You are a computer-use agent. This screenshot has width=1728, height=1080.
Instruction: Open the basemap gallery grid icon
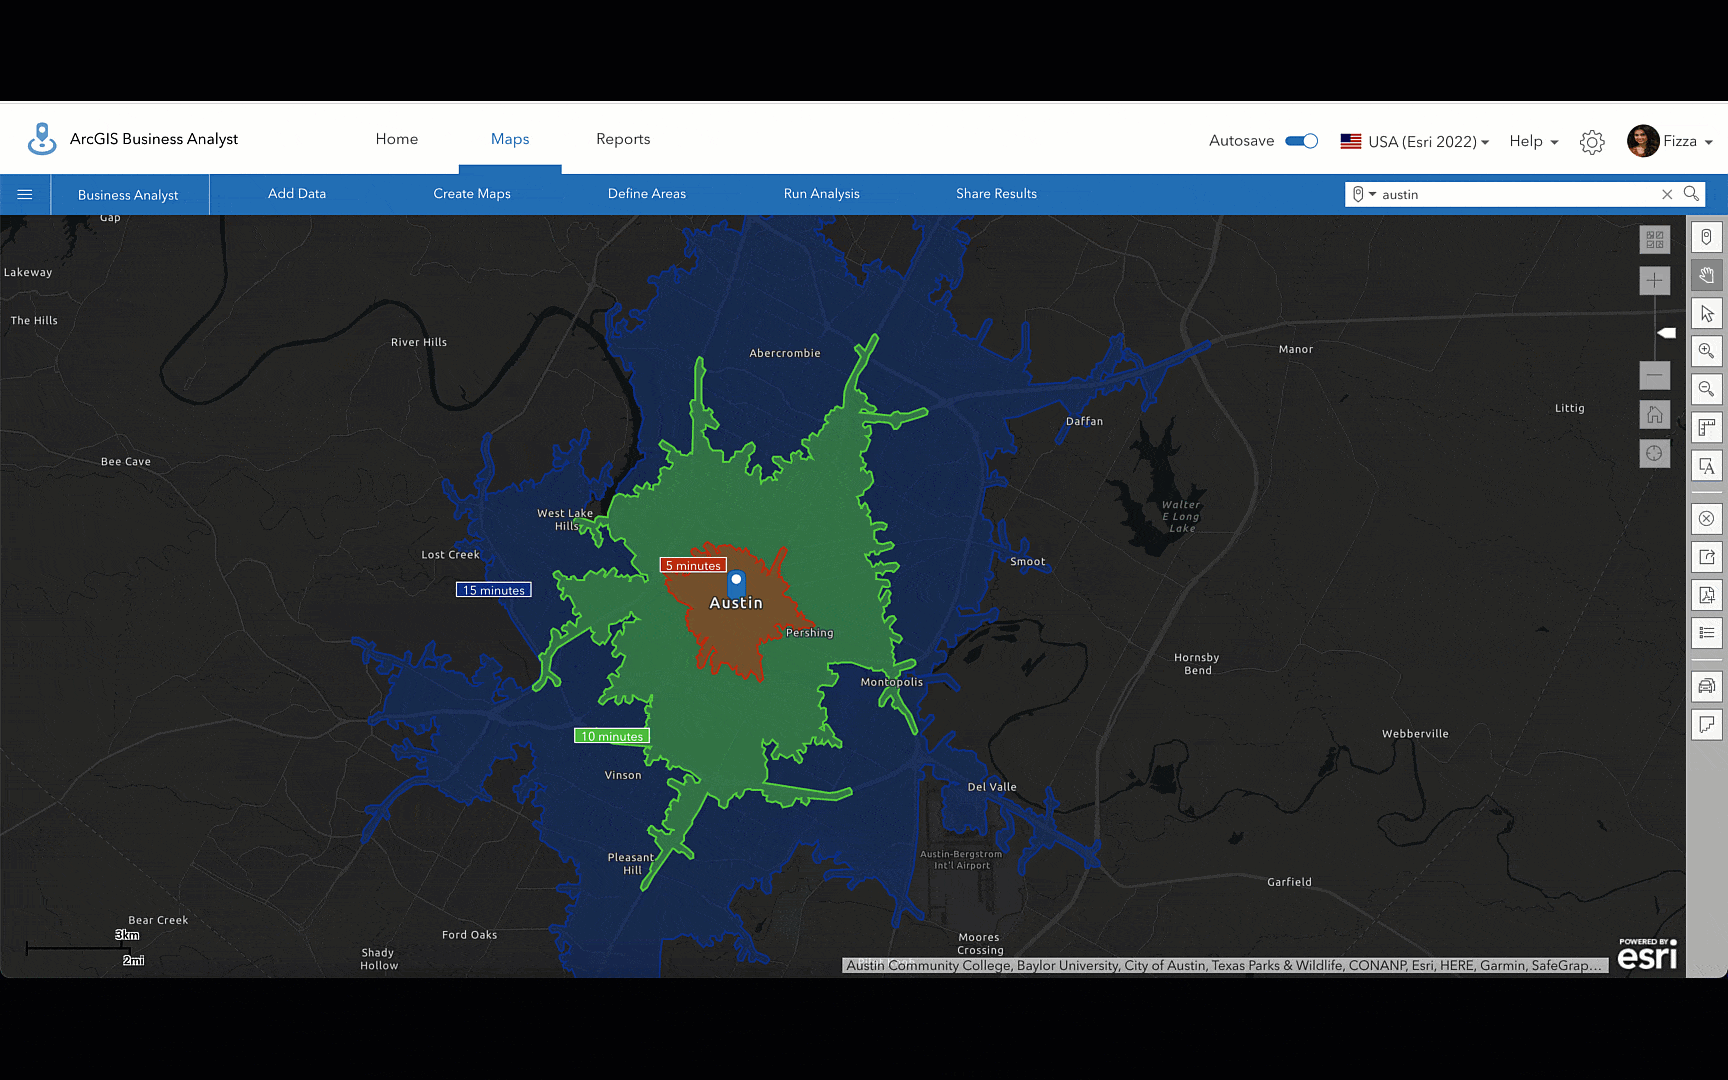(x=1655, y=240)
